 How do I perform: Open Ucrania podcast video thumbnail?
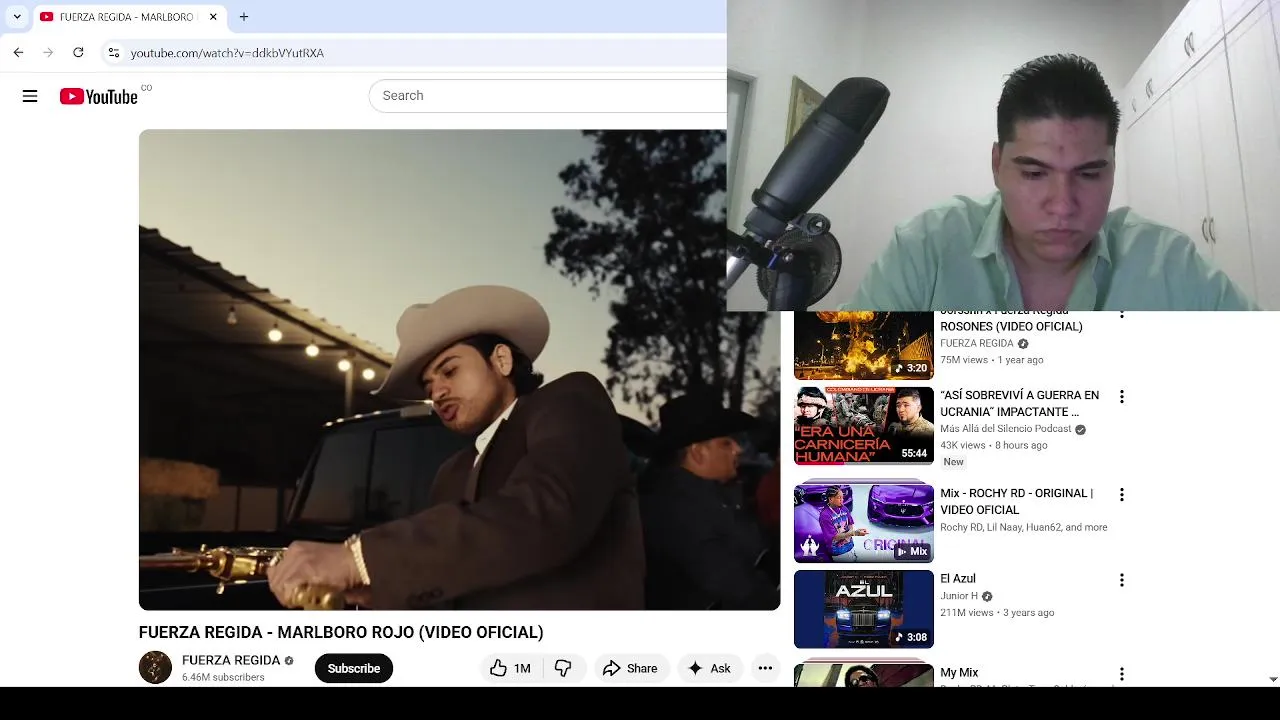(x=864, y=426)
